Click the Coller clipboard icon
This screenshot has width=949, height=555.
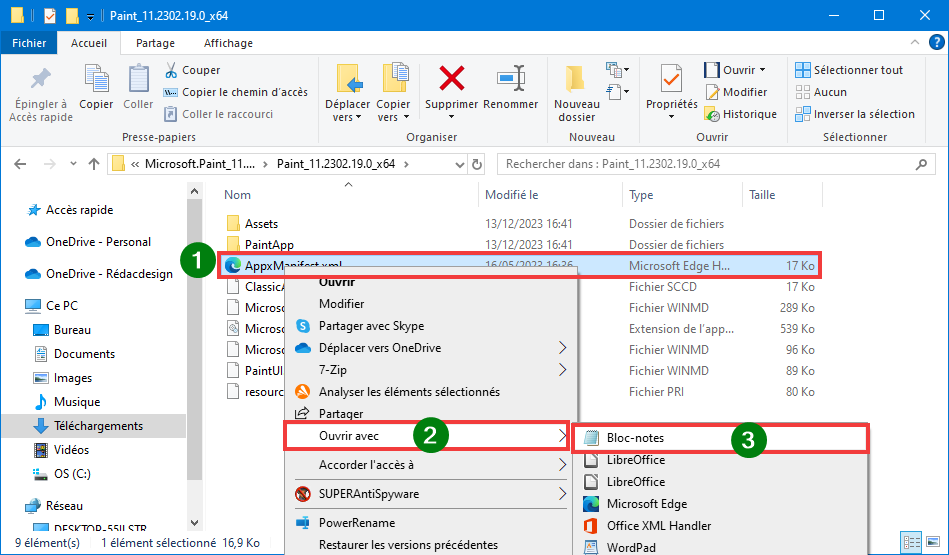coord(139,79)
